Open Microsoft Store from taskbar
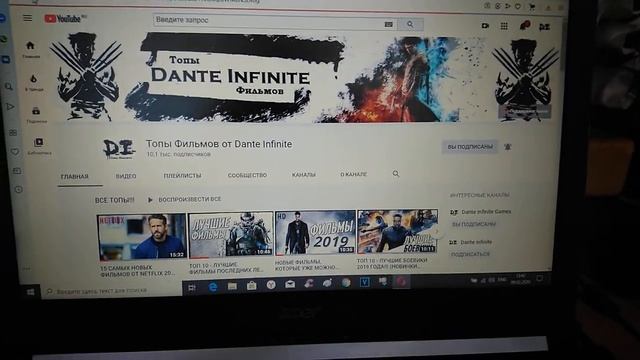Viewport: 640px width, 360px height. pyautogui.click(x=251, y=285)
